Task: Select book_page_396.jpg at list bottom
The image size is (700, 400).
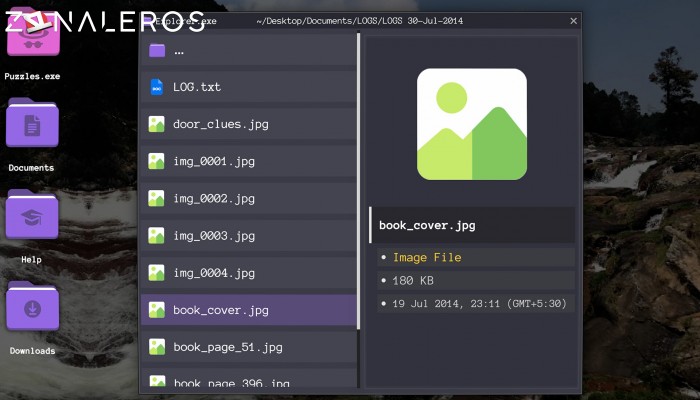Action: 231,382
